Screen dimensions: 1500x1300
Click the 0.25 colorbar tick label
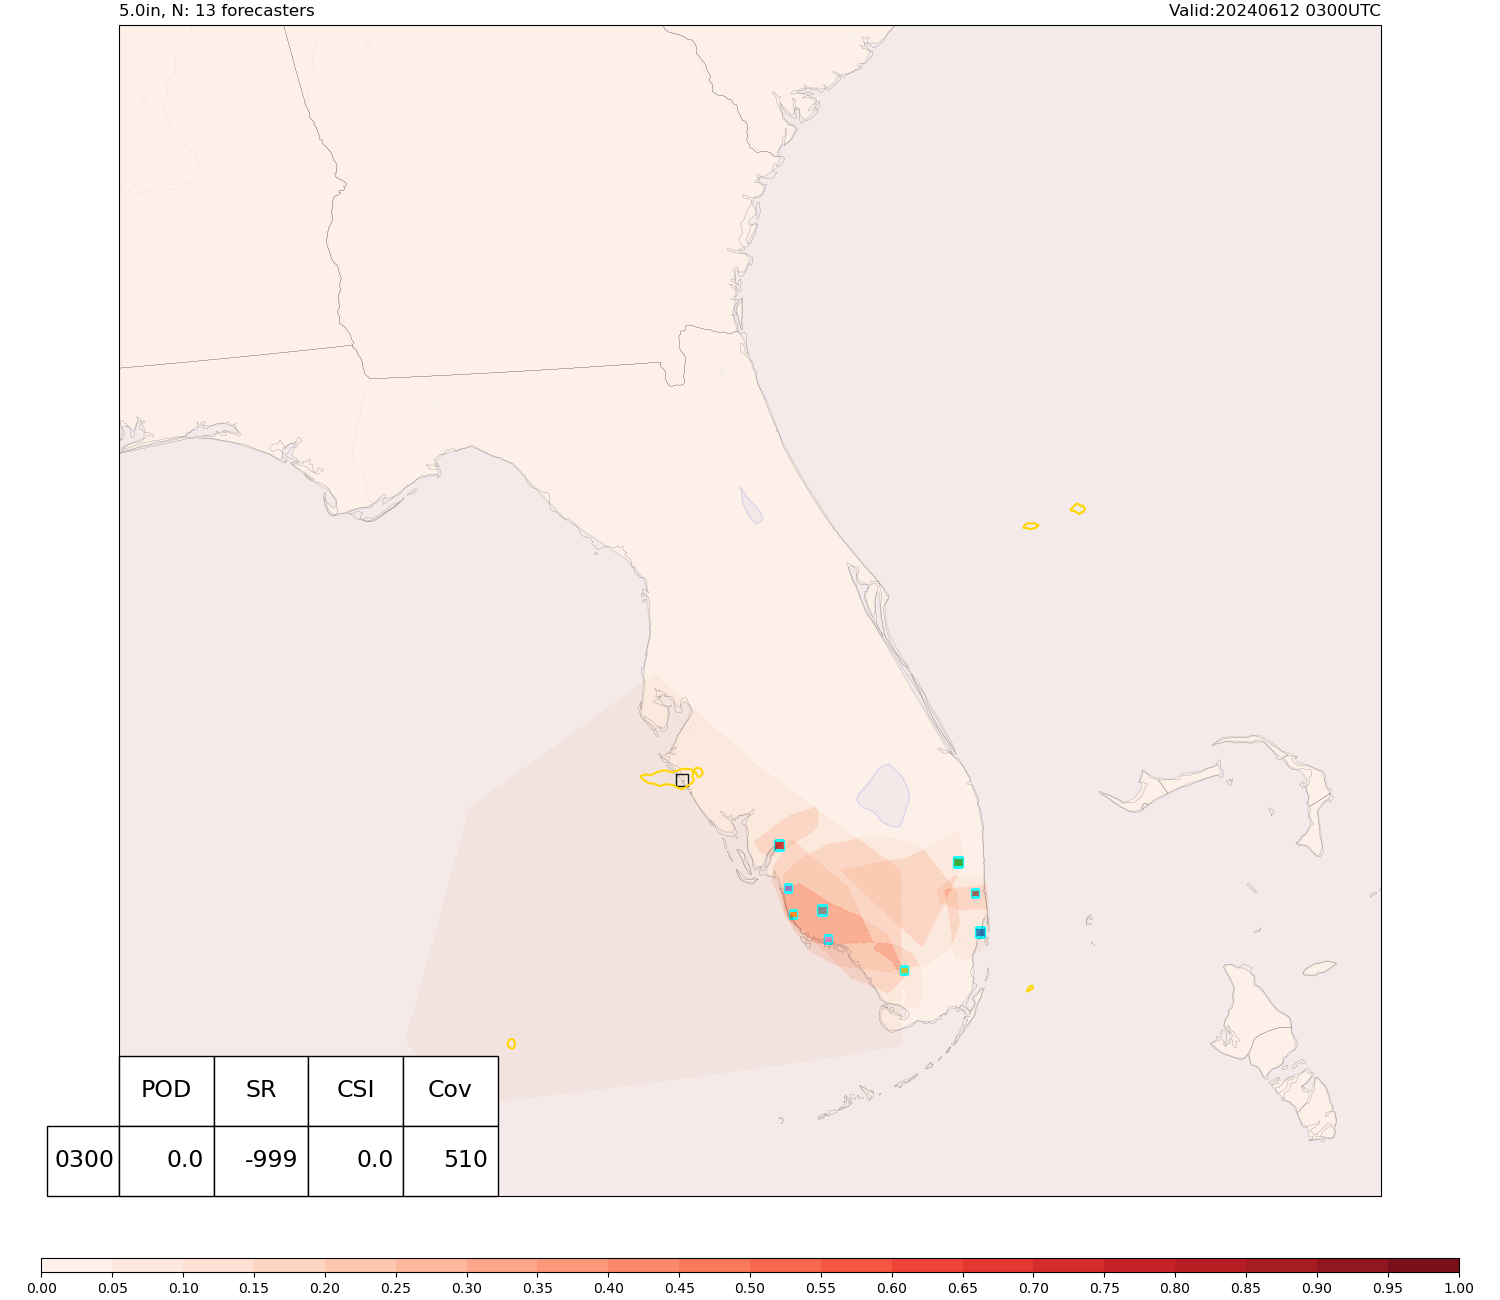pyautogui.click(x=396, y=1288)
